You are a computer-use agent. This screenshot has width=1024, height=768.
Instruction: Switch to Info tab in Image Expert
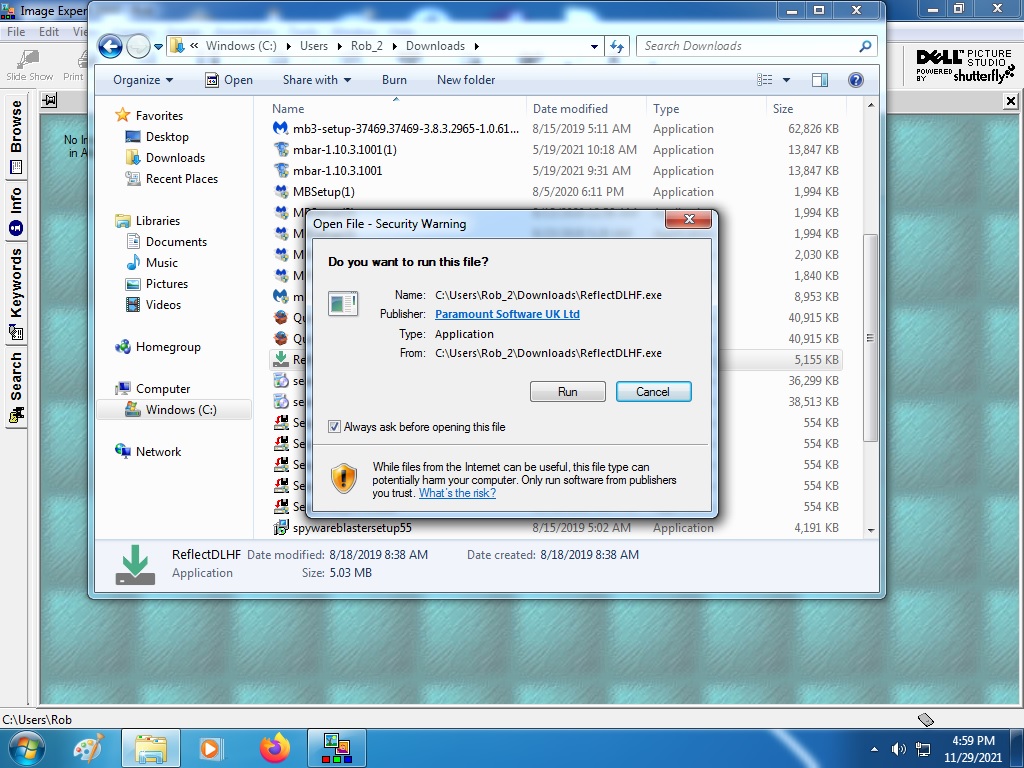16,211
